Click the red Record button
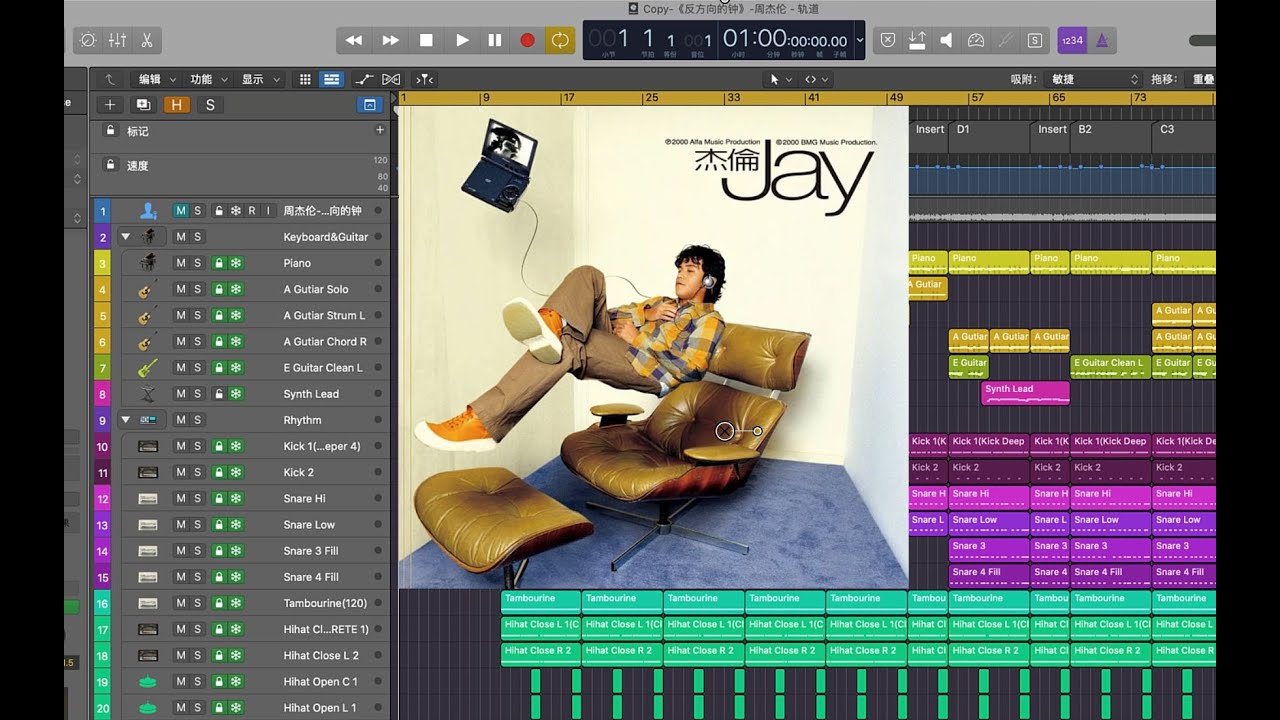1280x720 pixels. [x=527, y=40]
